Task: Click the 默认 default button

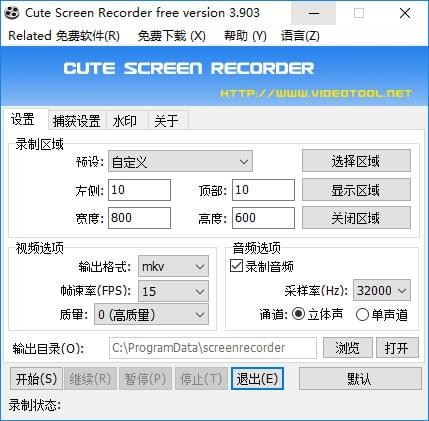Action: point(360,379)
